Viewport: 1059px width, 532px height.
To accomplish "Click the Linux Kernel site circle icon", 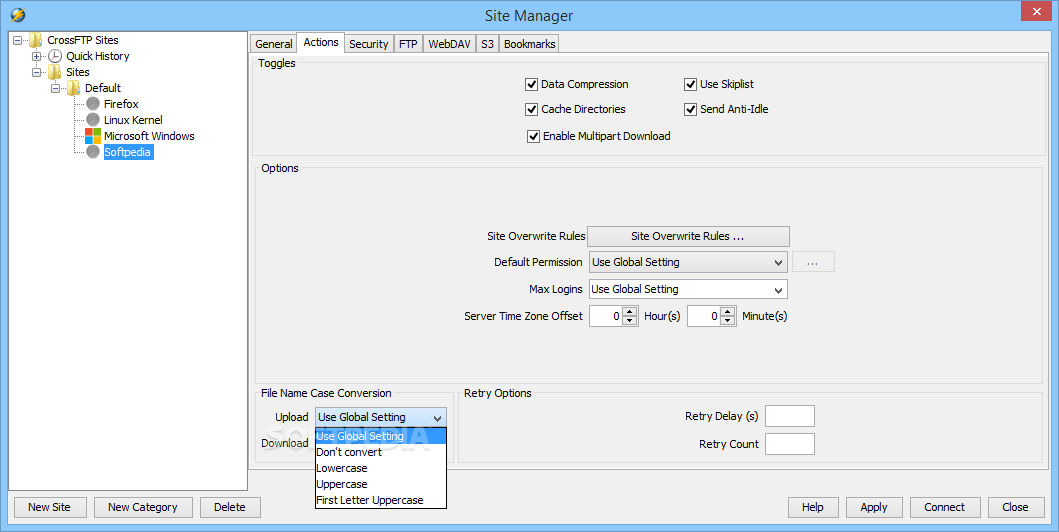I will 93,119.
